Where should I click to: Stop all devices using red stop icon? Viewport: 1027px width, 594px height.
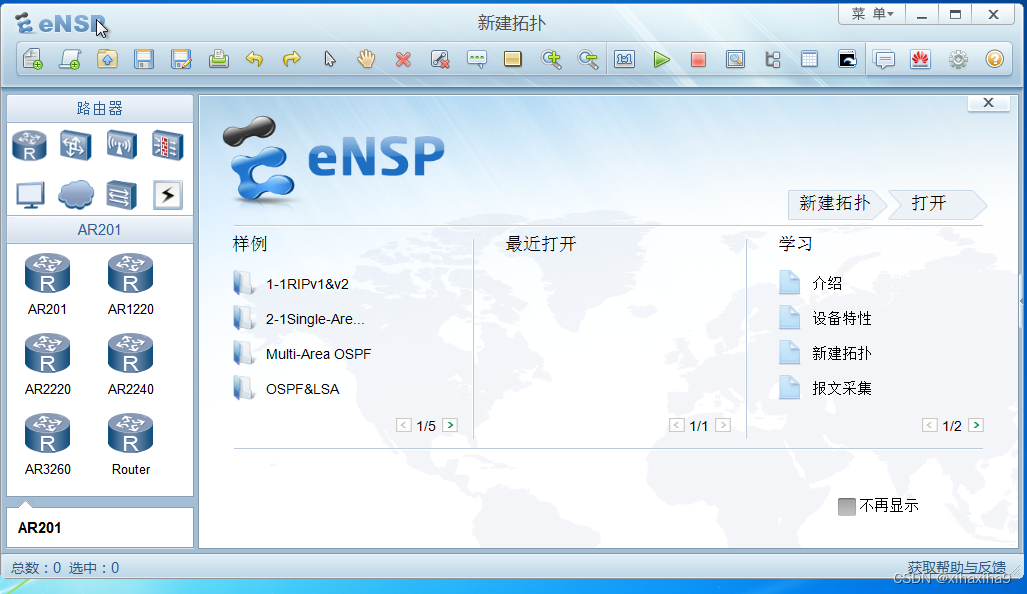(699, 59)
